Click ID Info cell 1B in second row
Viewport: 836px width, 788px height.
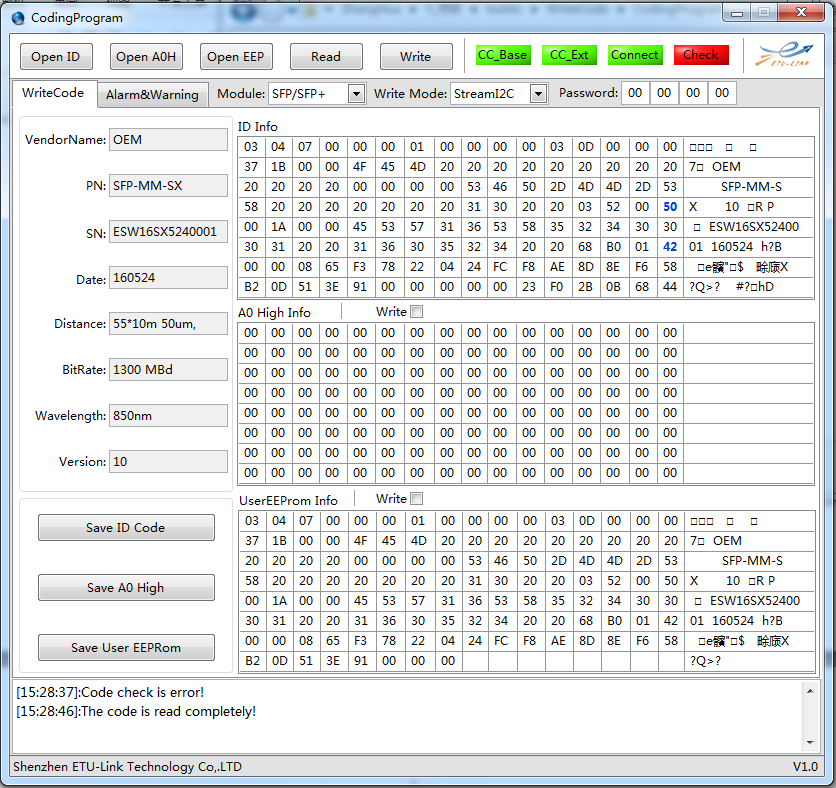278,167
